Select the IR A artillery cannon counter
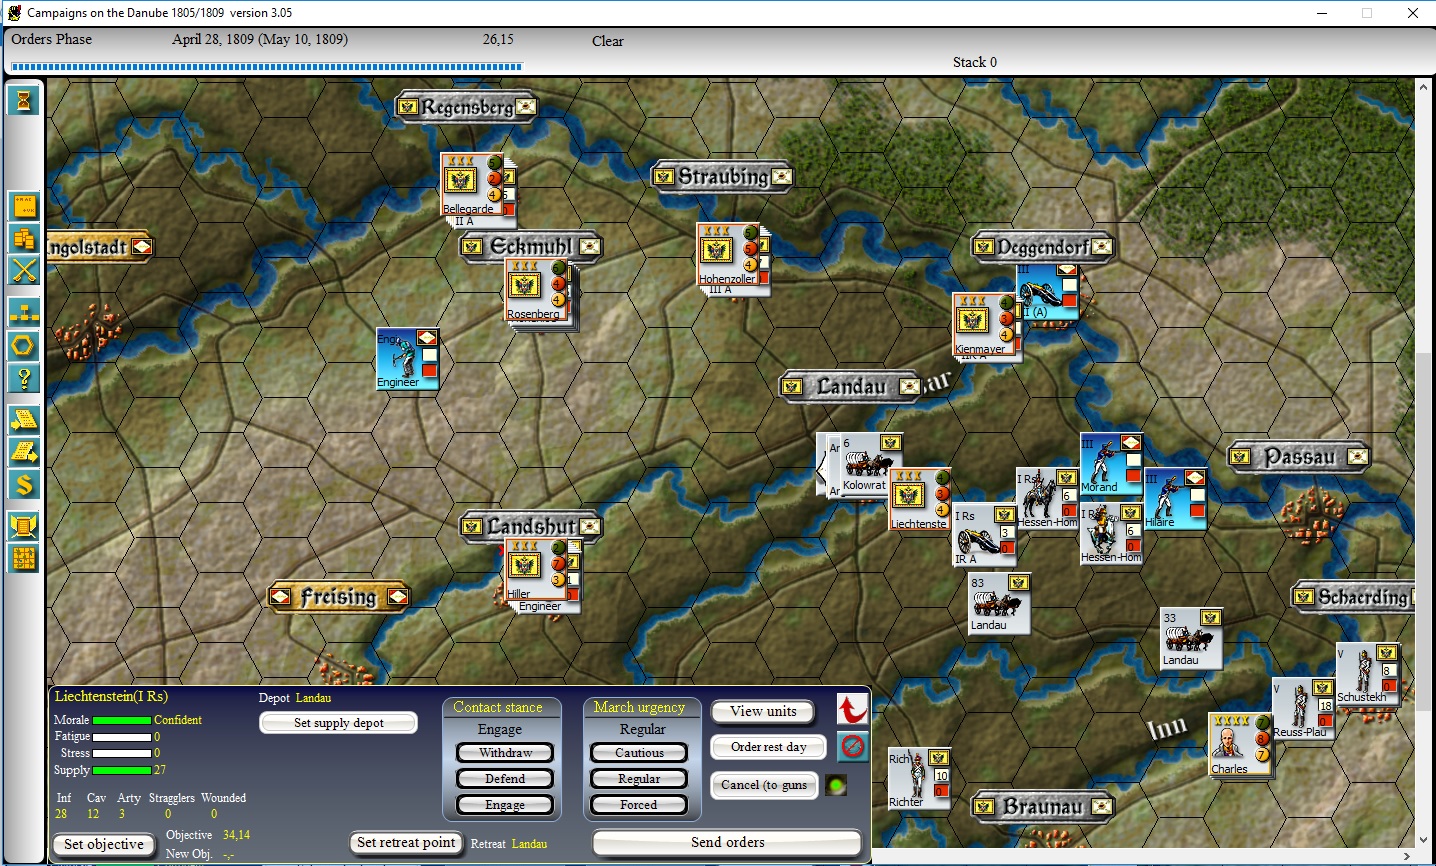Viewport: 1436px width, 866px height. (984, 536)
